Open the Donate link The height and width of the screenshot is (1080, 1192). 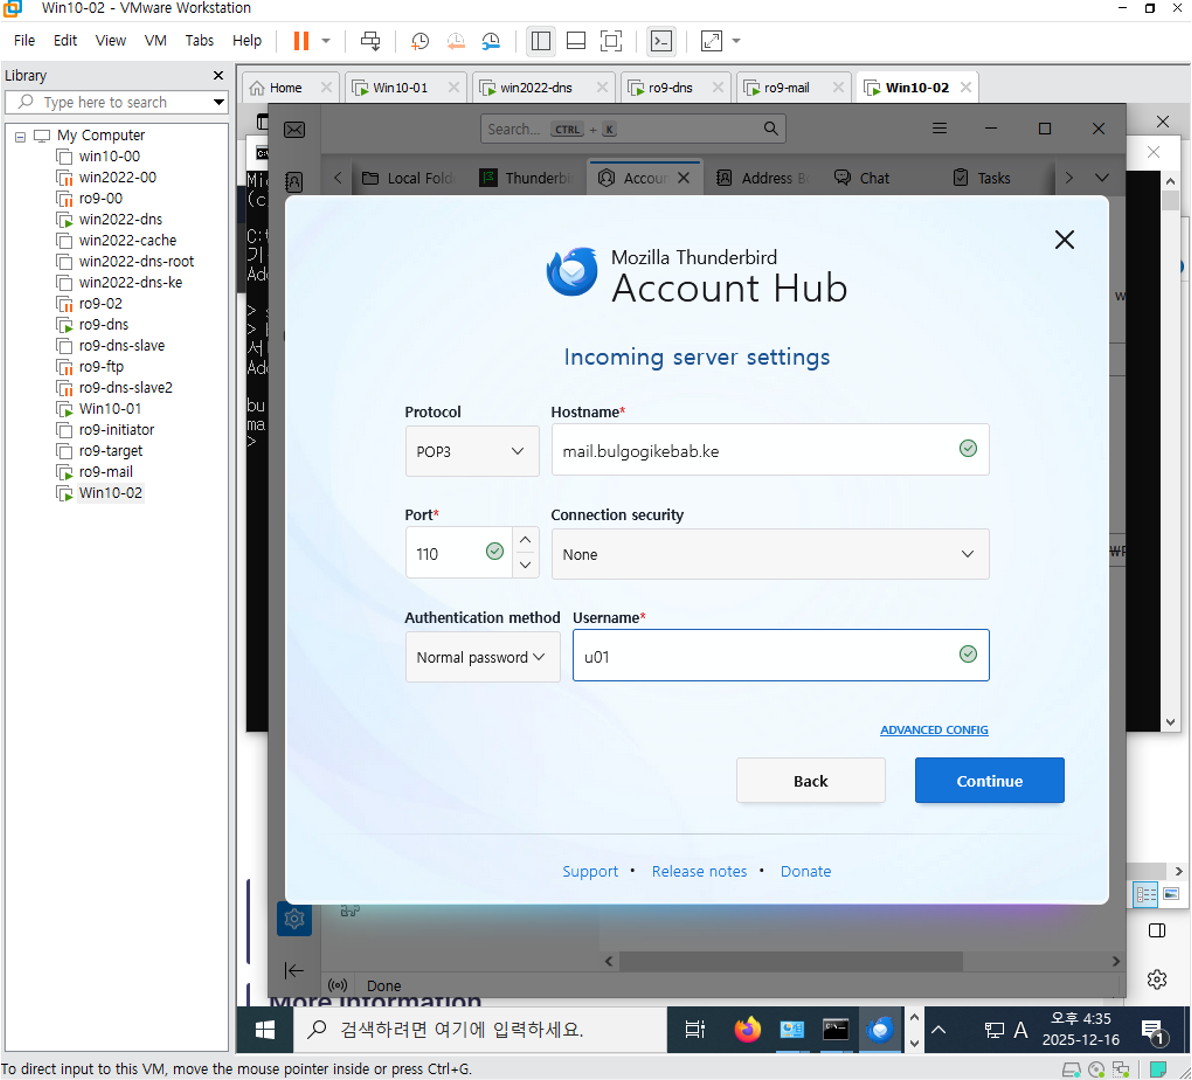point(805,871)
